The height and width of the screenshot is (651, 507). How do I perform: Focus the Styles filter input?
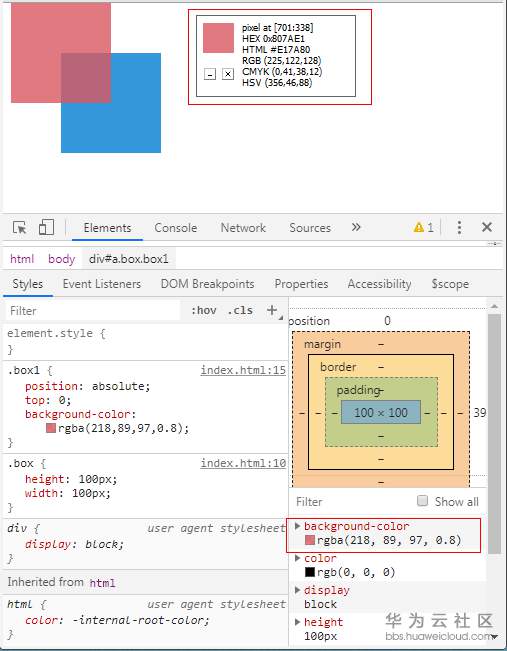[93, 311]
